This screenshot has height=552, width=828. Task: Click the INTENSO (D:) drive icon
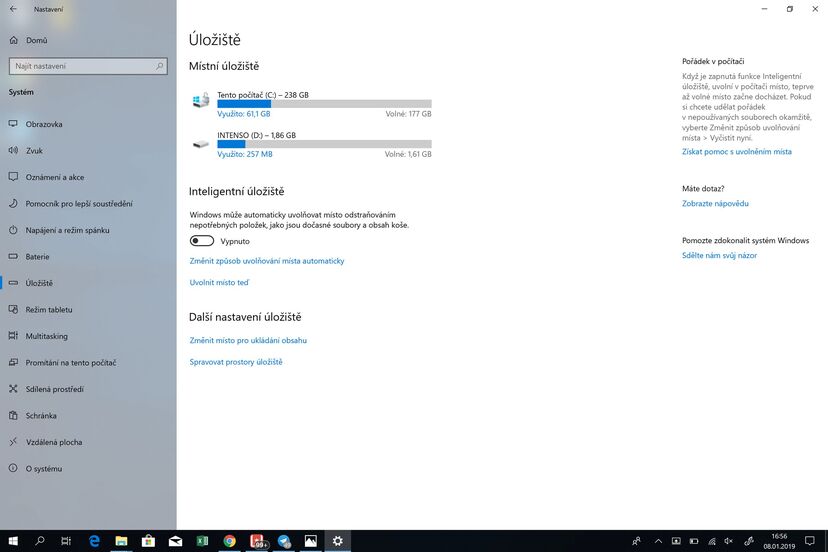201,144
